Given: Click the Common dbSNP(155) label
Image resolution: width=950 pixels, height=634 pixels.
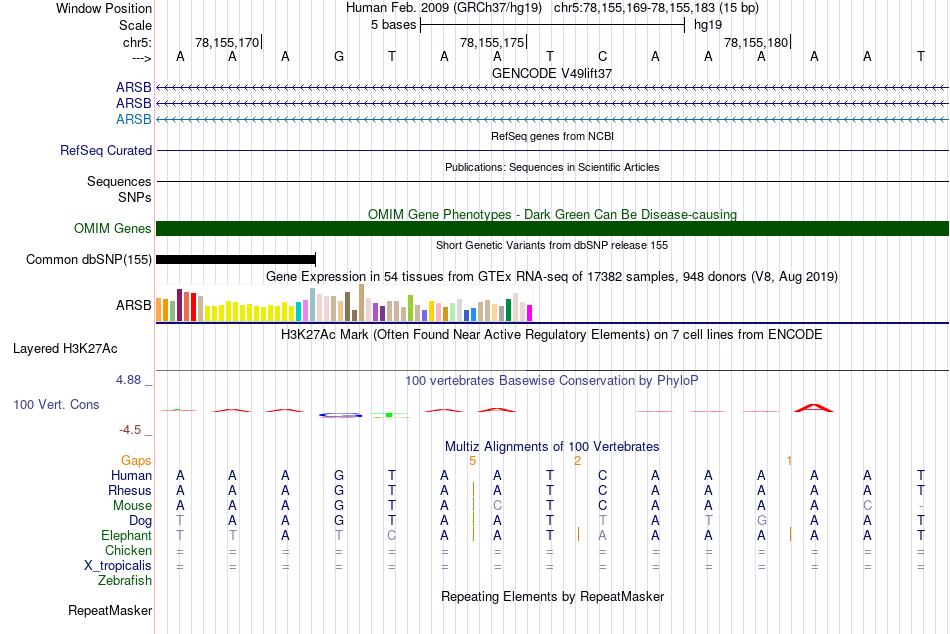Looking at the screenshot, I should [x=89, y=259].
